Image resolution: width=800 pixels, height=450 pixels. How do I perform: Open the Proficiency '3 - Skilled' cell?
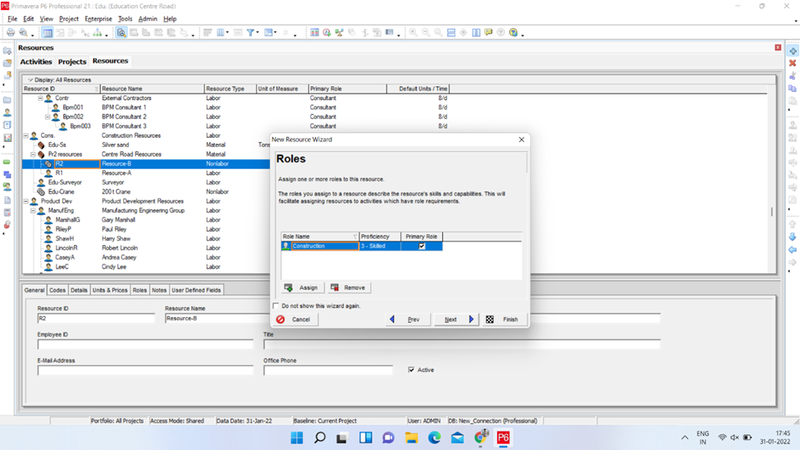(380, 246)
